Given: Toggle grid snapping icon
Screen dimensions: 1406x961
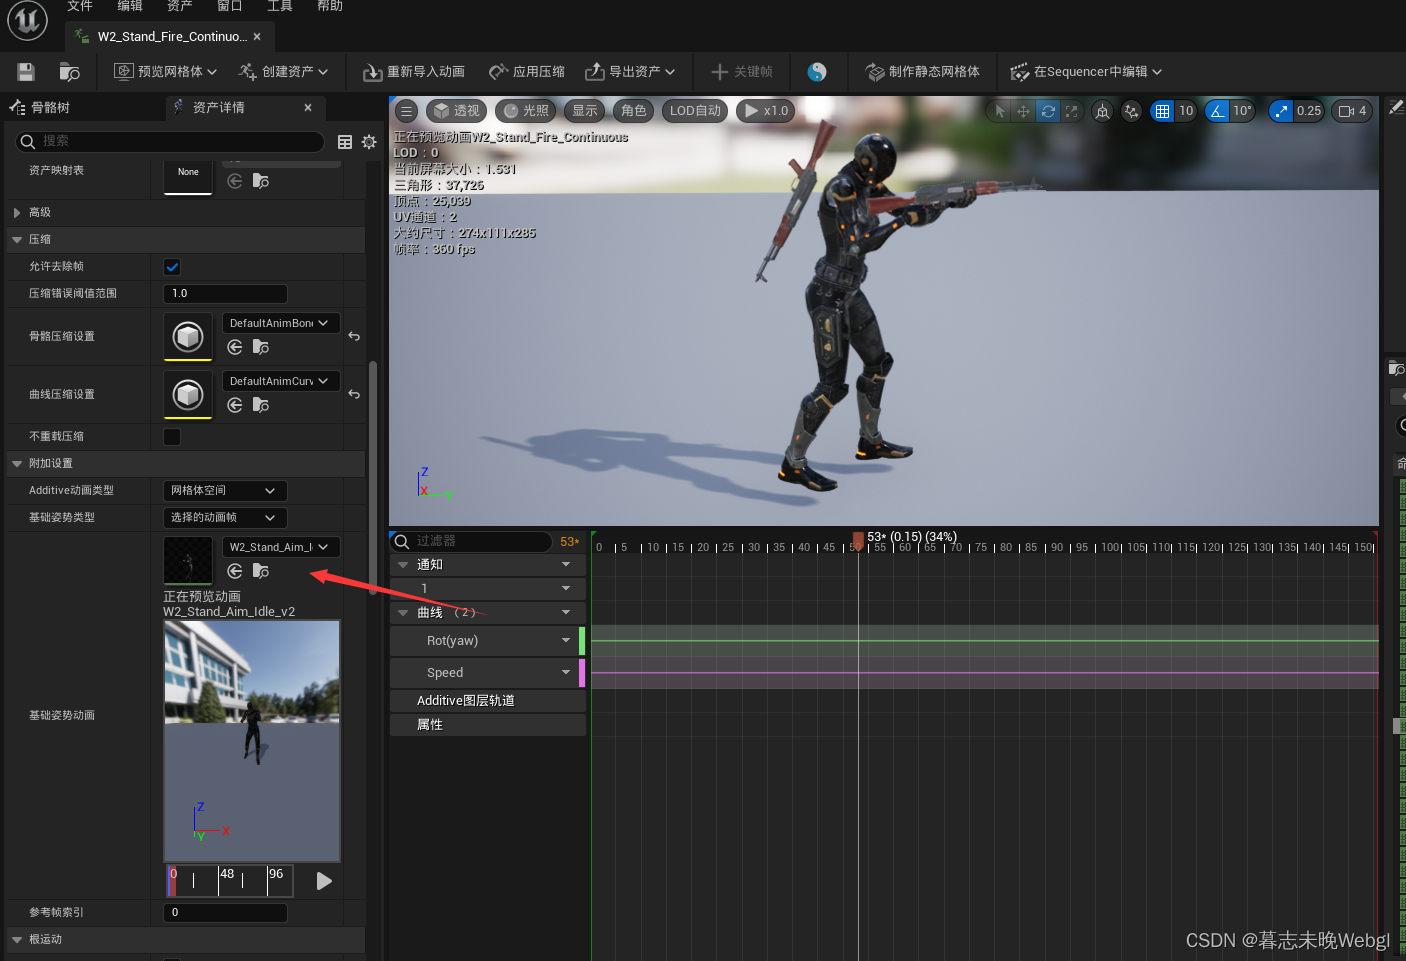Looking at the screenshot, I should [1162, 111].
